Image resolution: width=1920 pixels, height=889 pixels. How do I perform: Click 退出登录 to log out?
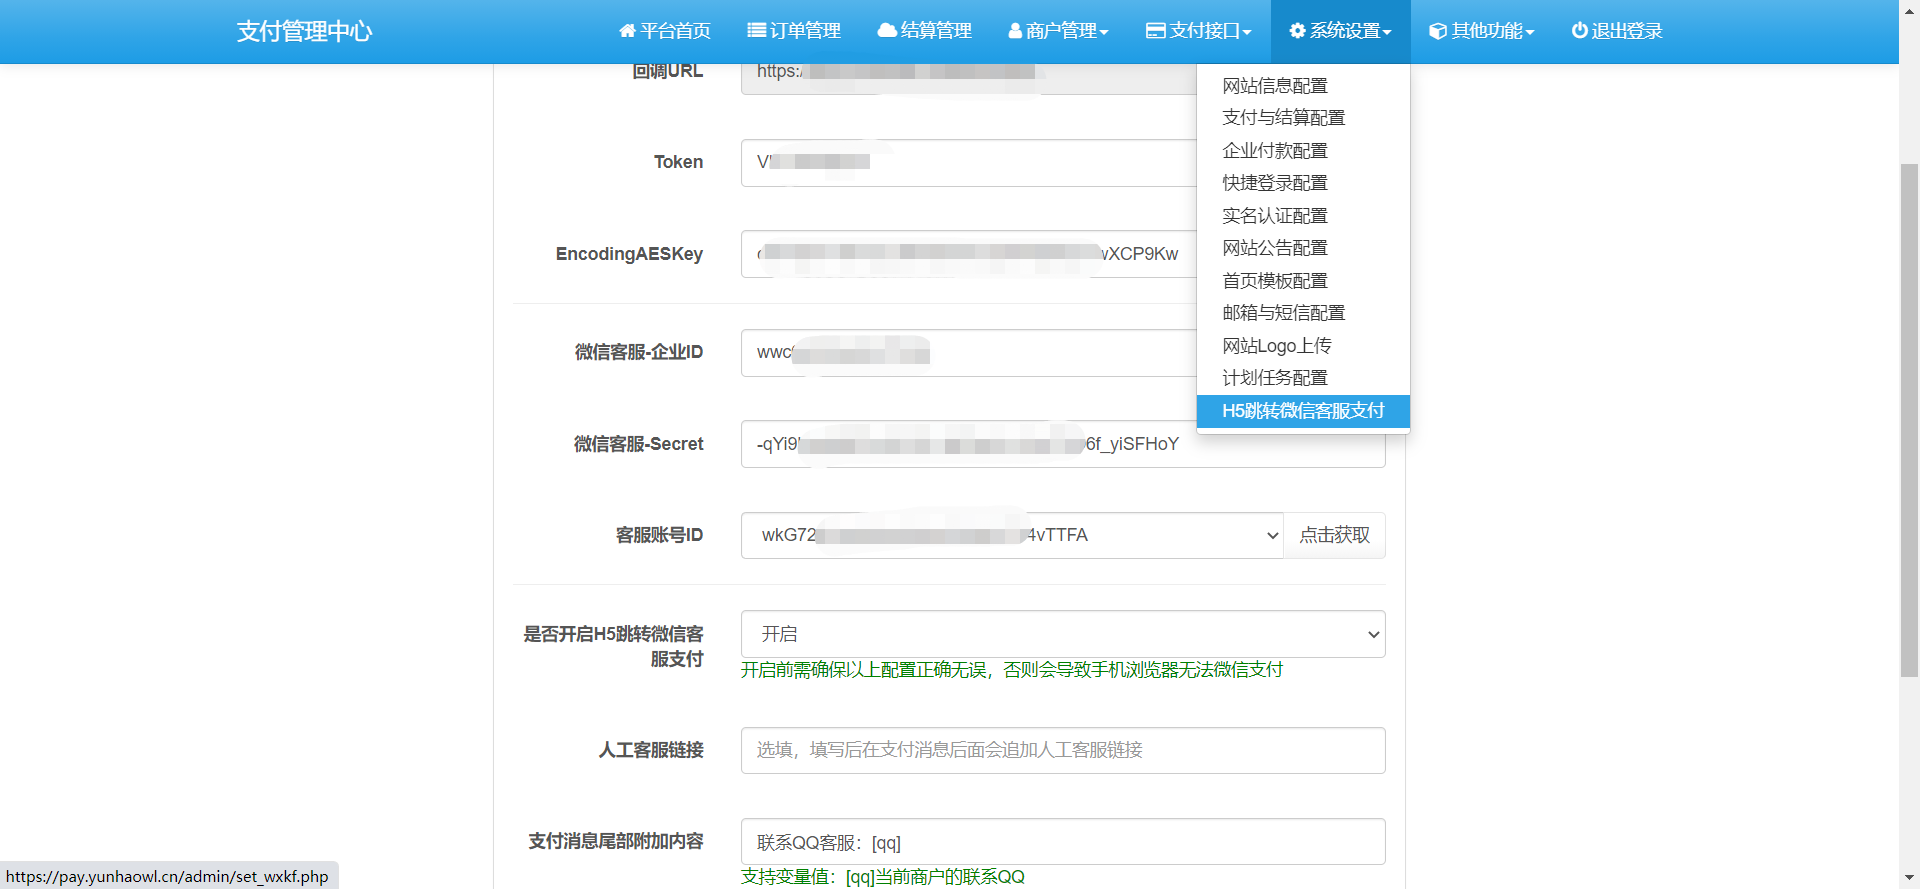pyautogui.click(x=1616, y=31)
